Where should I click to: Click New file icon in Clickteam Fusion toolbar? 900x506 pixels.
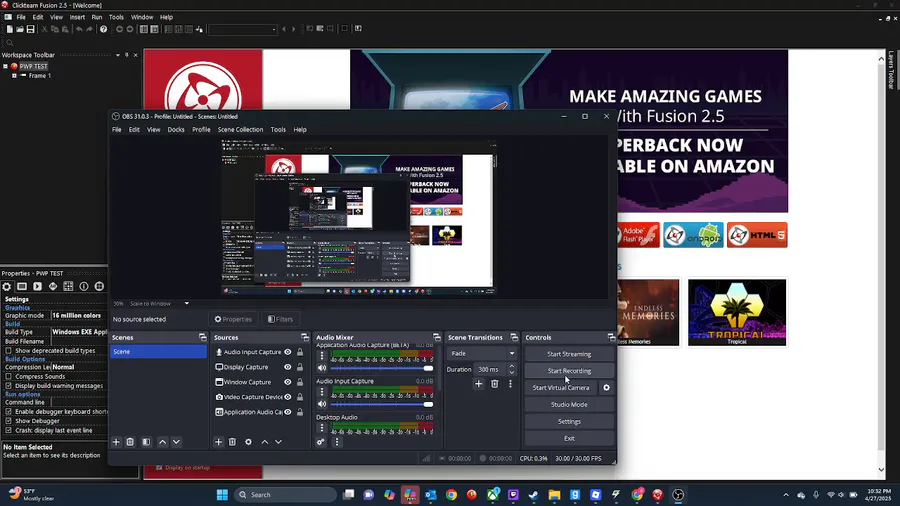click(x=10, y=29)
